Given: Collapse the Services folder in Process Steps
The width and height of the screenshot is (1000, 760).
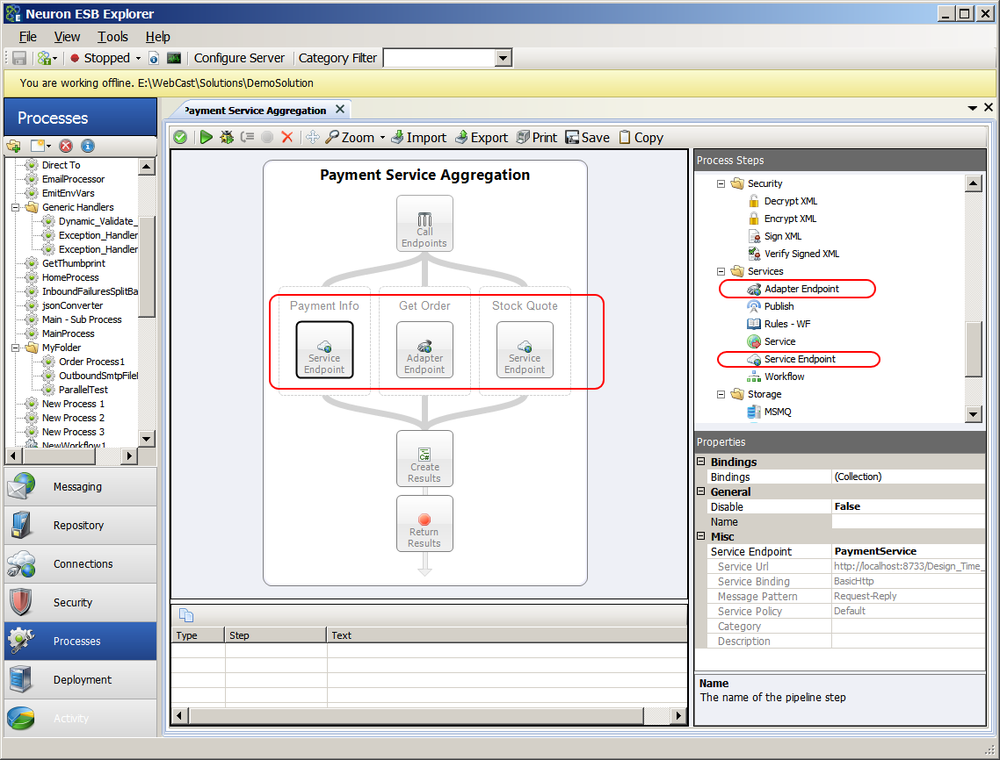Looking at the screenshot, I should [x=721, y=272].
